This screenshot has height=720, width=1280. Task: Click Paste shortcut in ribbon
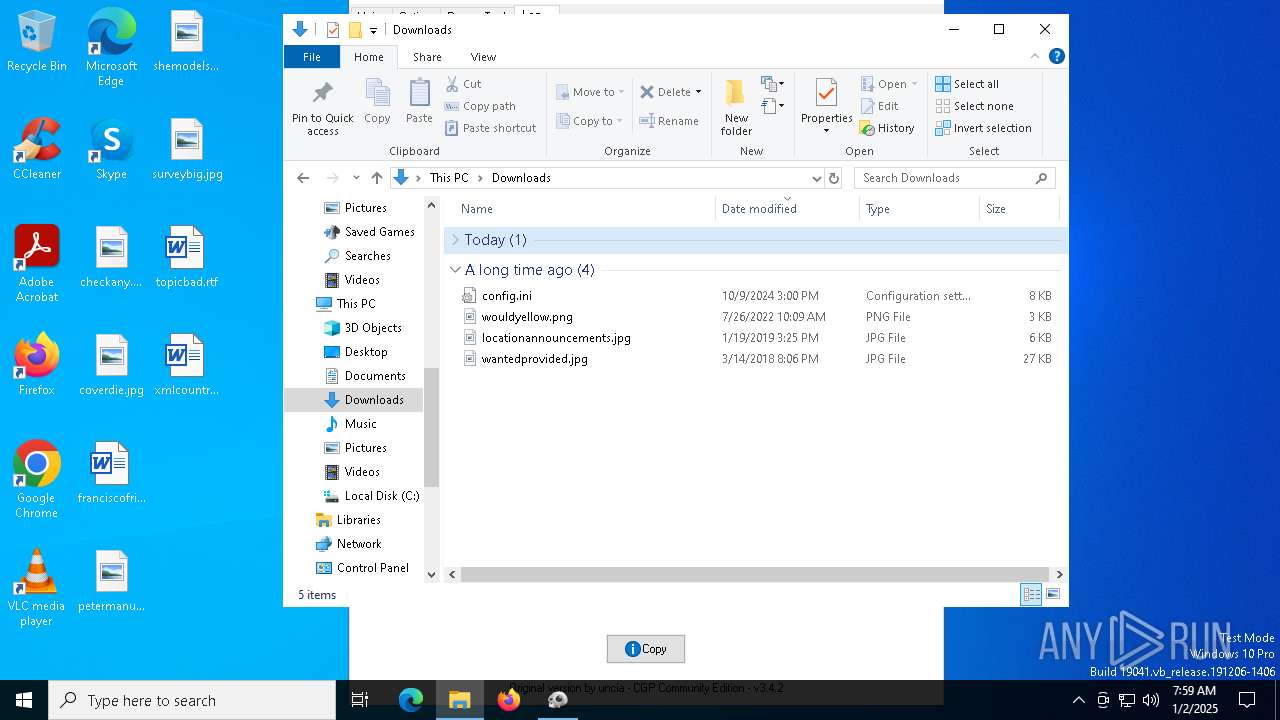pyautogui.click(x=490, y=128)
